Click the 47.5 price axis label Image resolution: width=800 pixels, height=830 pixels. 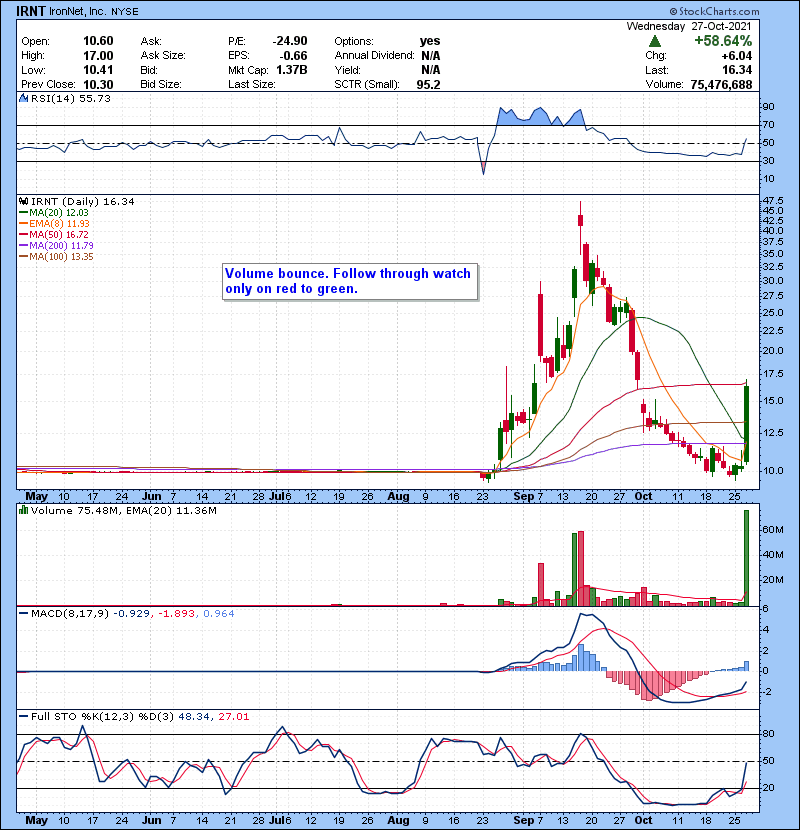pos(773,201)
